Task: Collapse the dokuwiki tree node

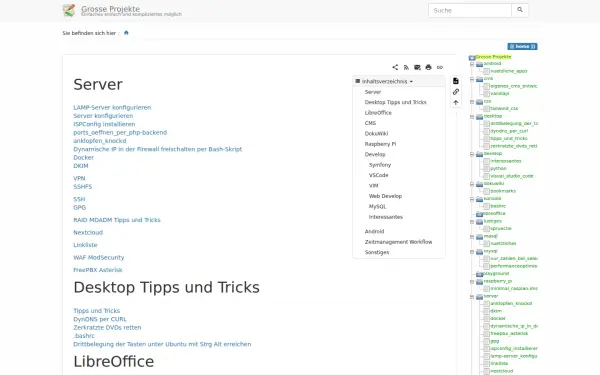Action: click(472, 184)
